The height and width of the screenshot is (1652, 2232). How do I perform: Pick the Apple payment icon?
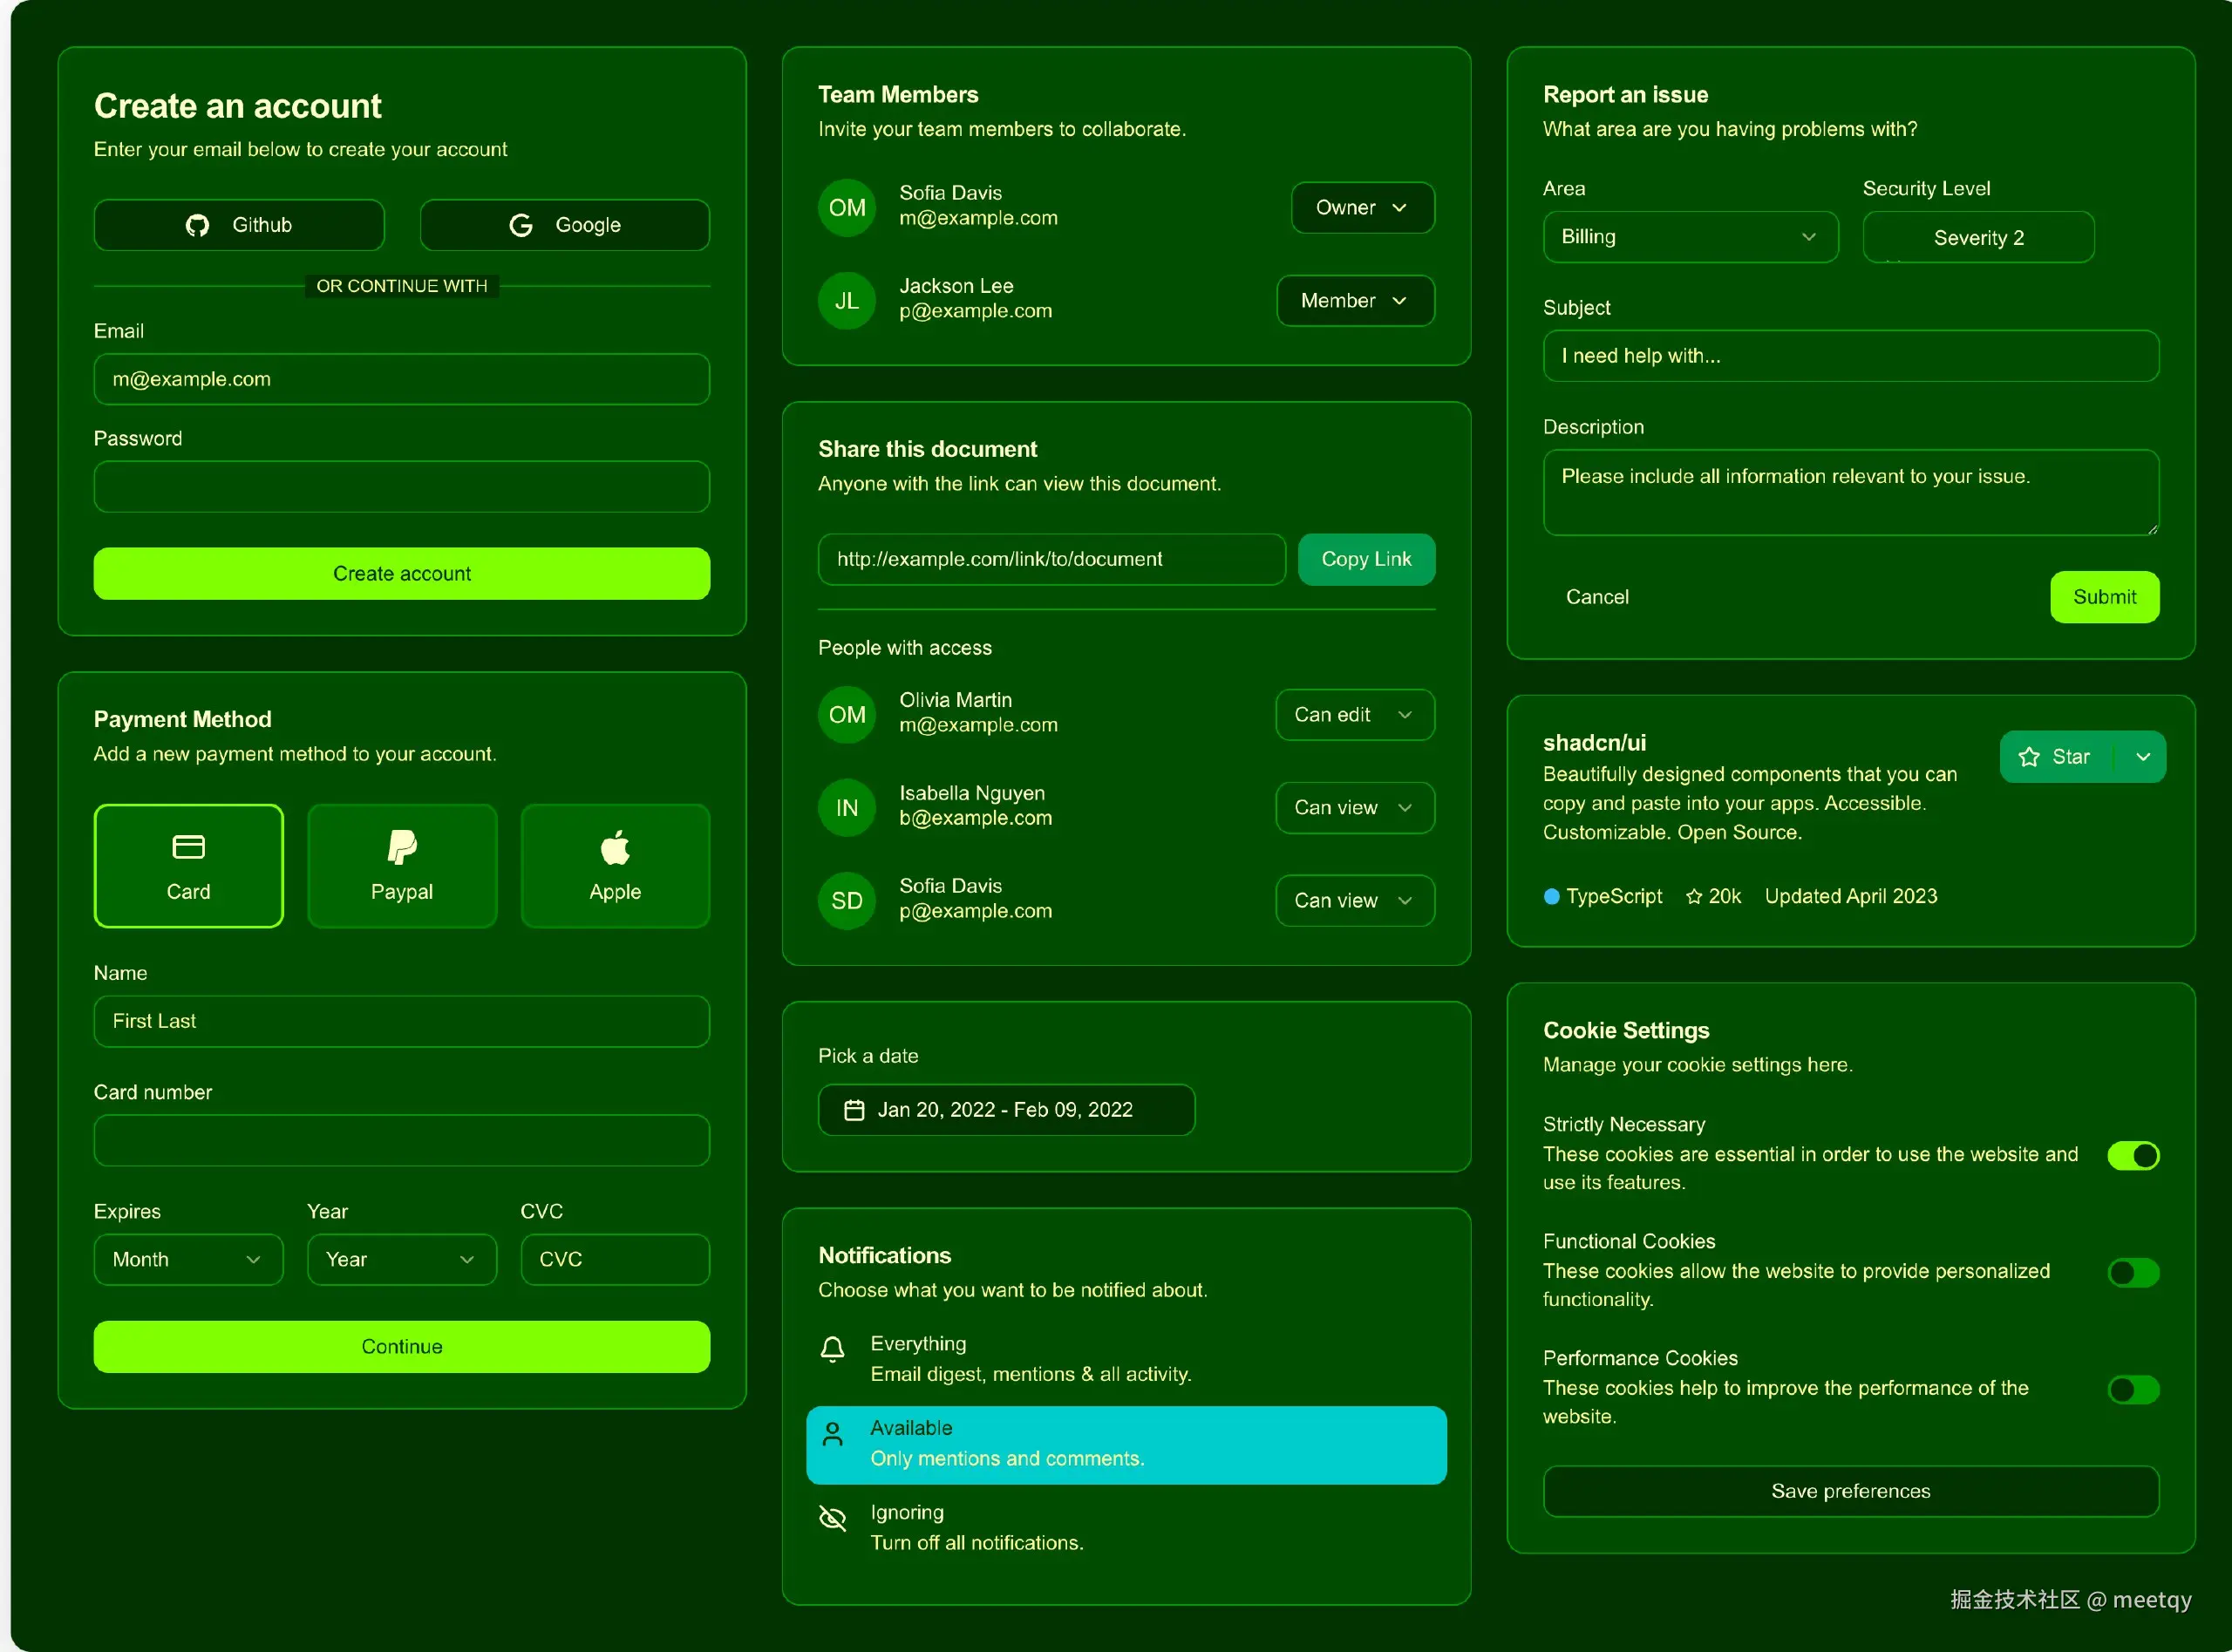(615, 847)
